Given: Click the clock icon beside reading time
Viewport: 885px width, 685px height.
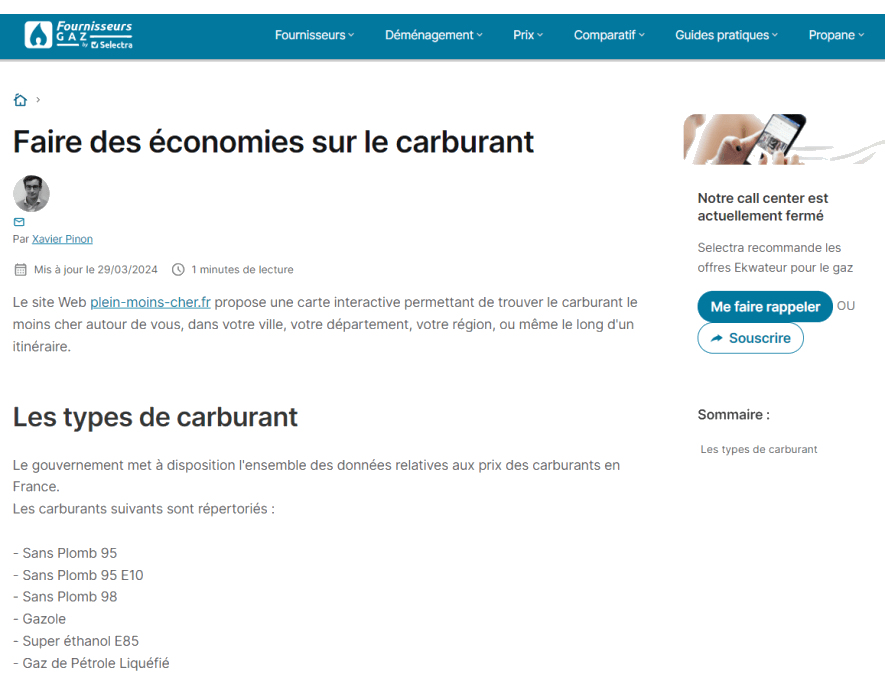Looking at the screenshot, I should click(178, 269).
